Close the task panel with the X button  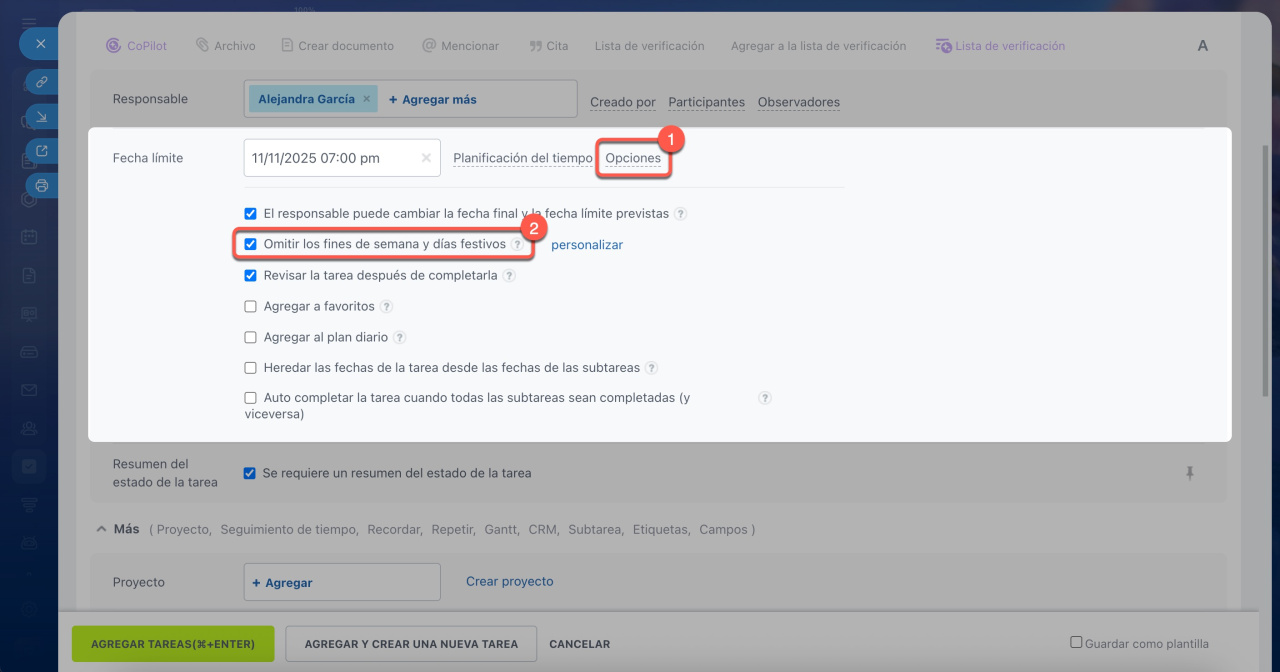40,44
